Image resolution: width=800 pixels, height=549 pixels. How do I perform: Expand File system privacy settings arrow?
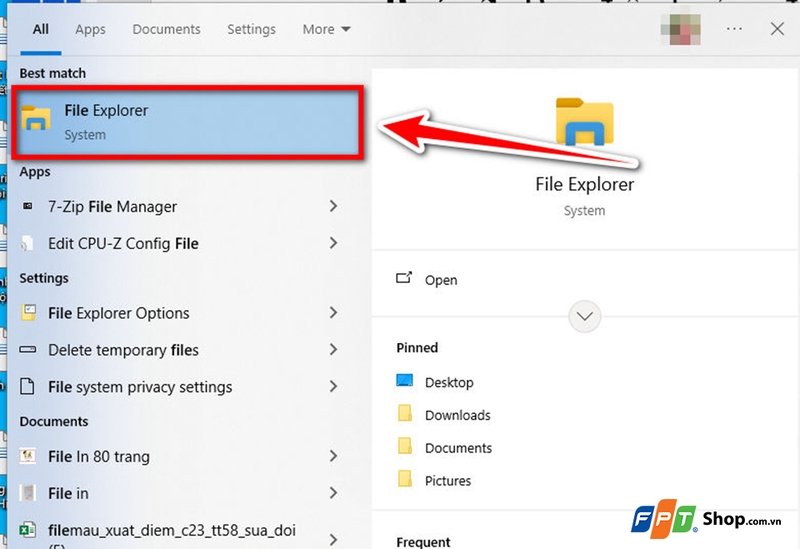[334, 387]
